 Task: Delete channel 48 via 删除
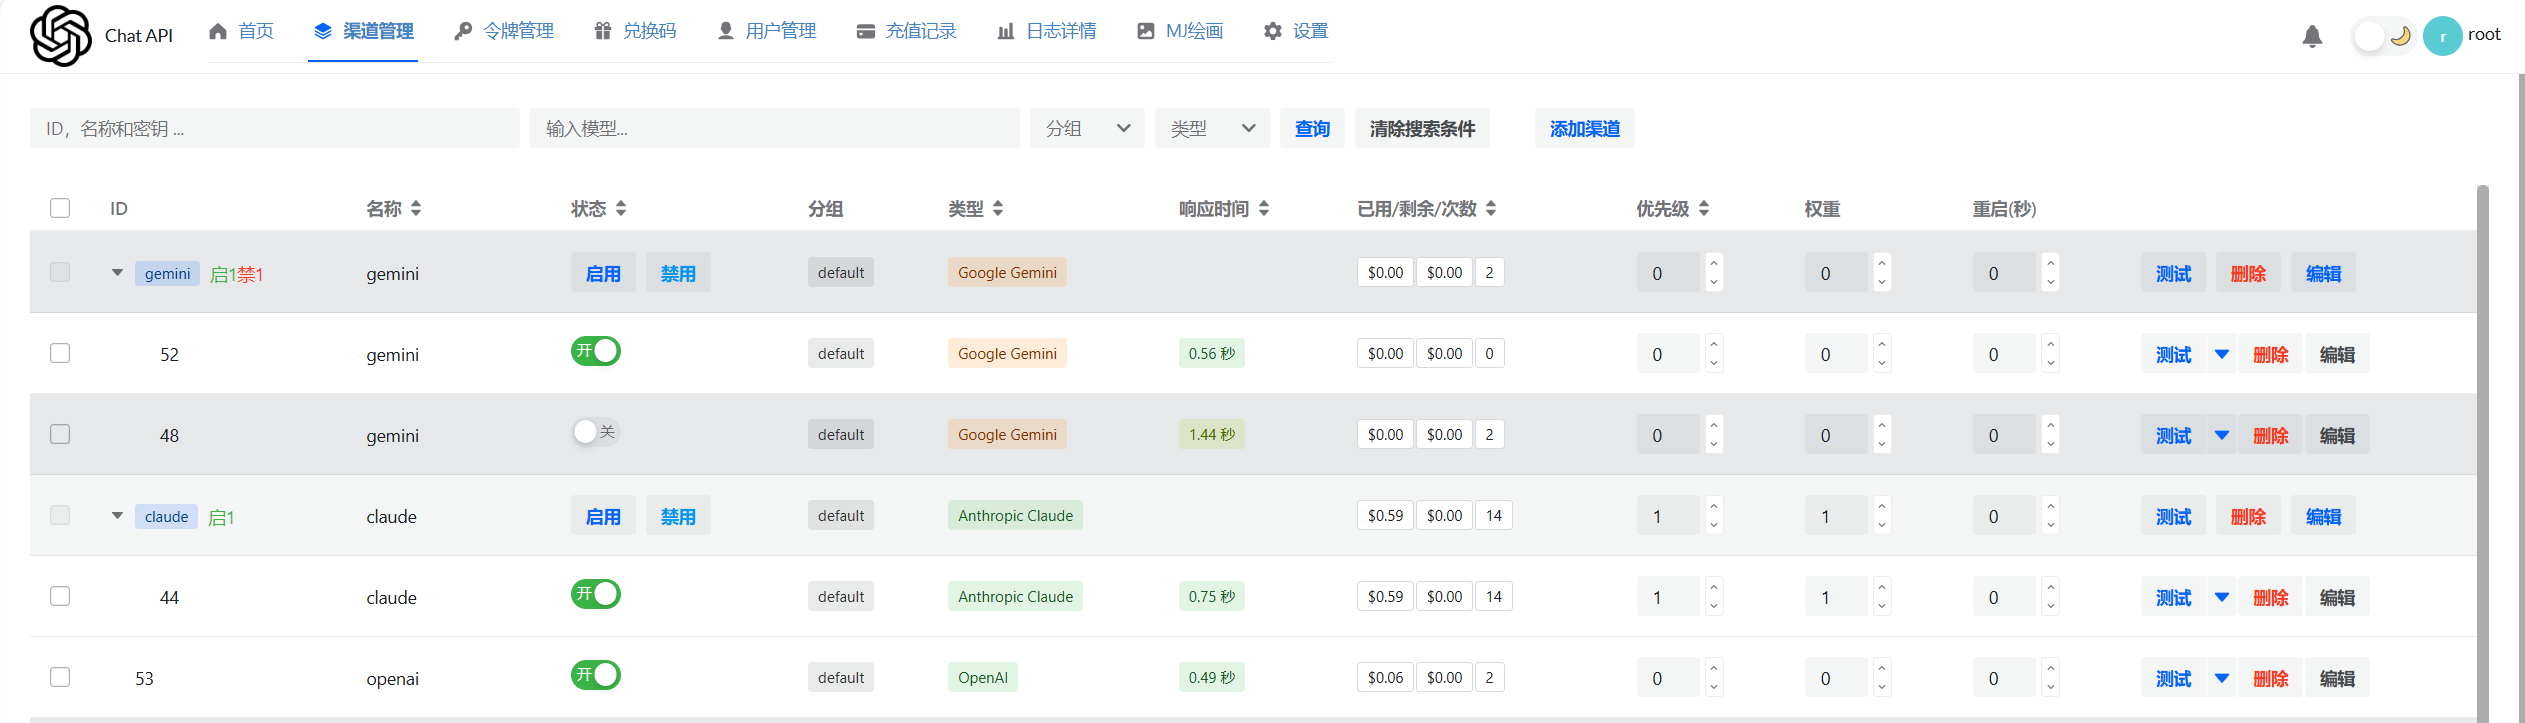(2271, 435)
